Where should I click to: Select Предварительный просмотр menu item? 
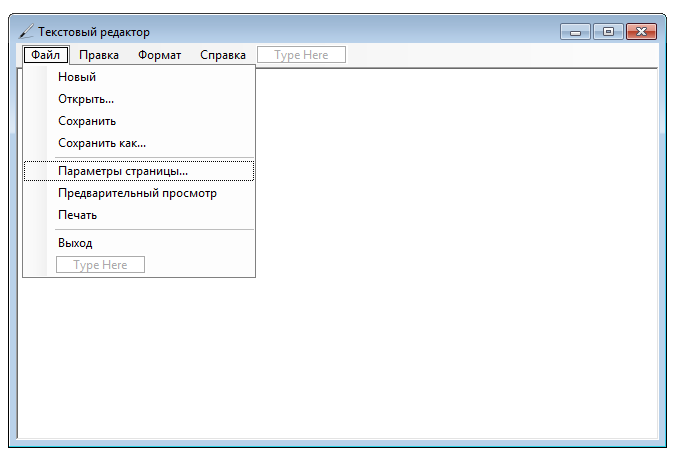pyautogui.click(x=139, y=193)
